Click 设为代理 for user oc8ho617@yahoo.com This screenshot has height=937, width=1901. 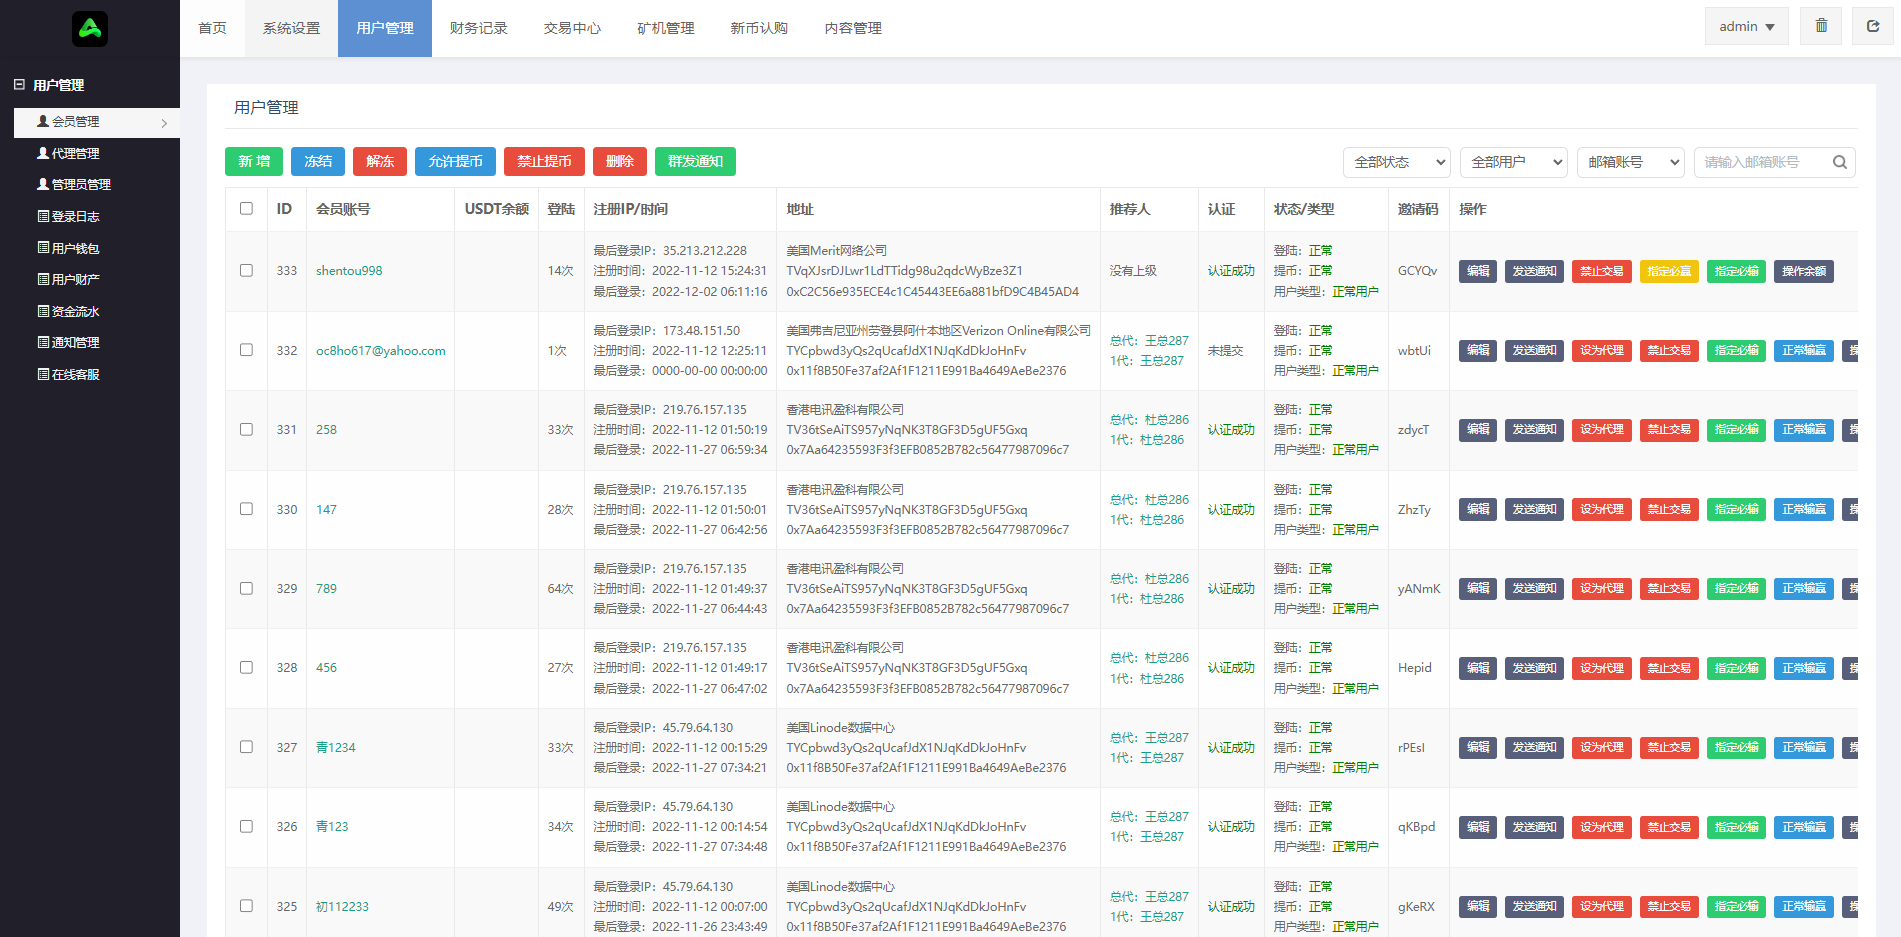click(x=1602, y=350)
